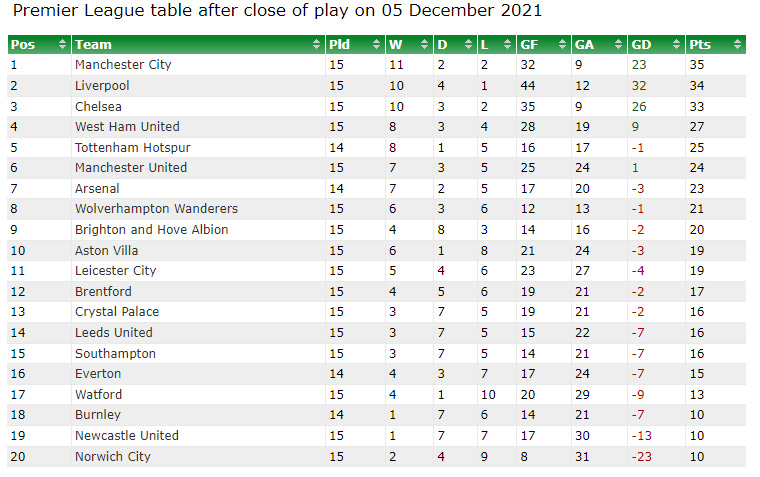Click the sort arrows in Pld column
The image size is (760, 477).
point(376,44)
